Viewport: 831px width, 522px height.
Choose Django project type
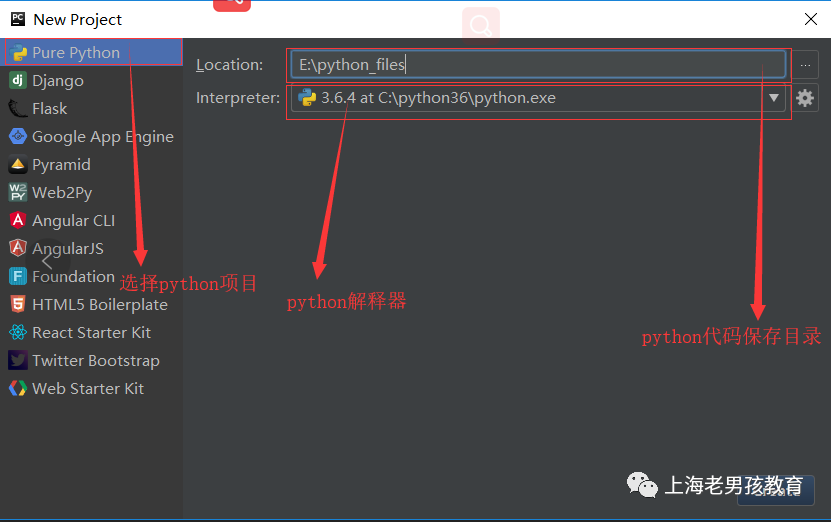(x=92, y=81)
